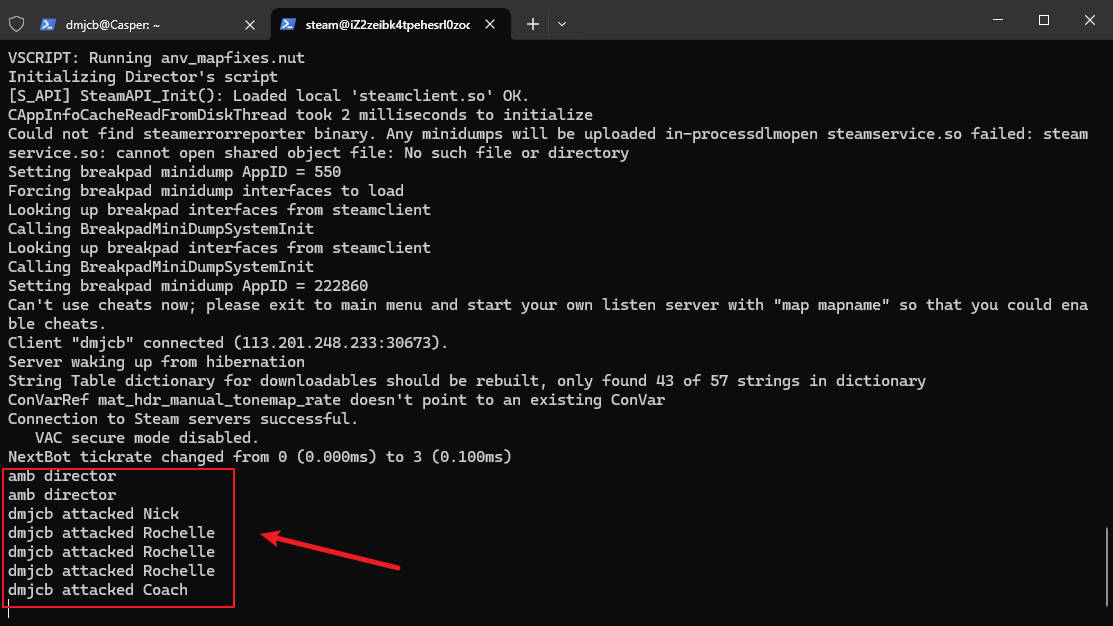This screenshot has width=1113, height=626.
Task: Click 'Server waking up from hibernation' line
Action: [x=156, y=362]
